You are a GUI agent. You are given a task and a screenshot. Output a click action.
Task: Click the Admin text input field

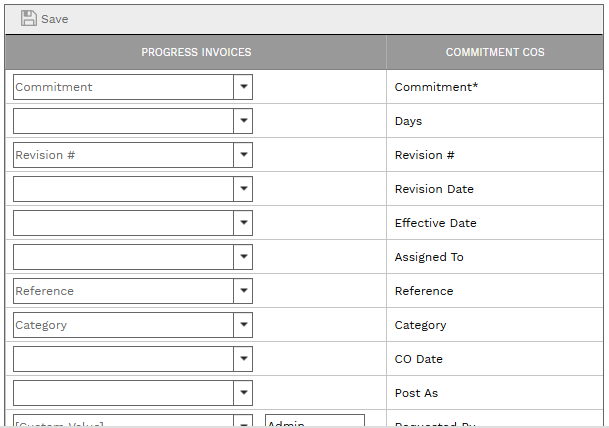(x=314, y=423)
